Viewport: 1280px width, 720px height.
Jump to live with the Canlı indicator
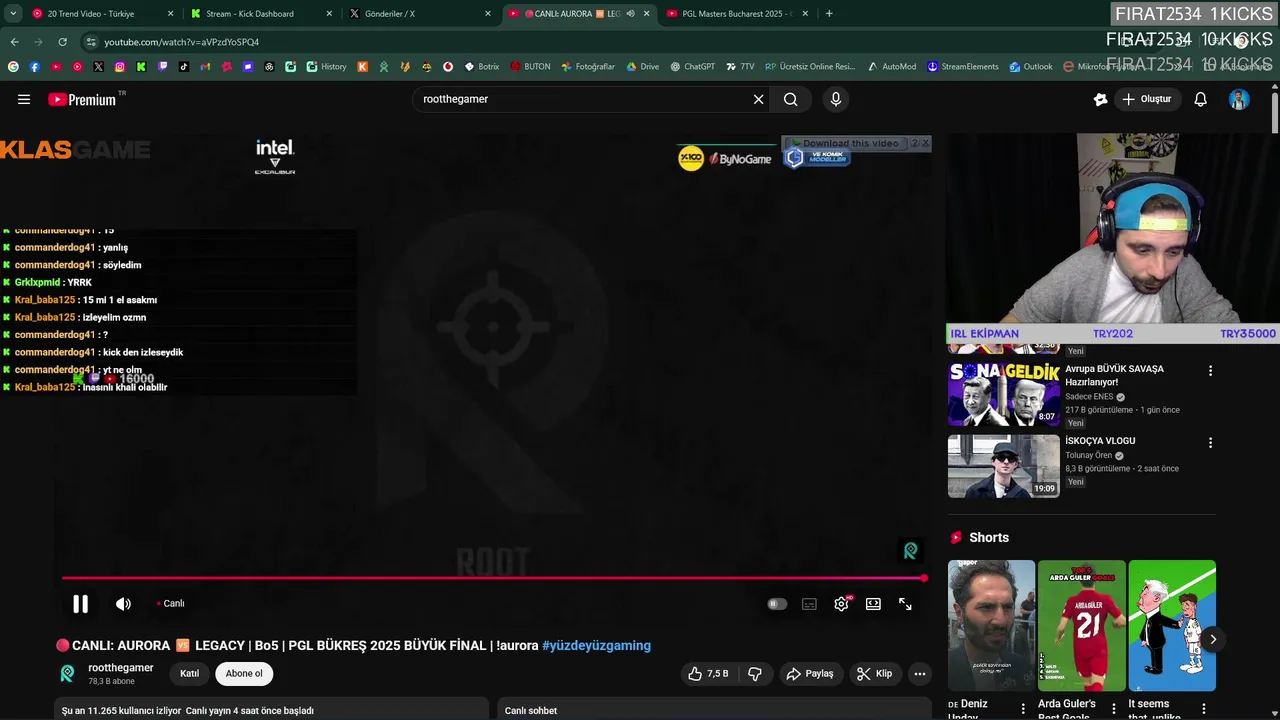point(171,603)
